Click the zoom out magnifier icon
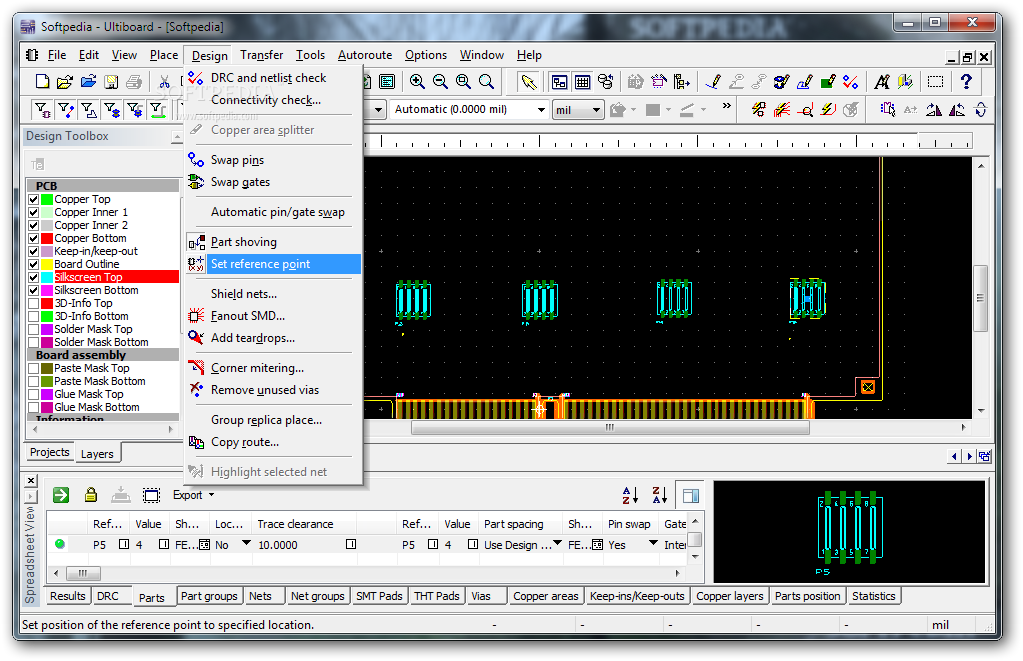Viewport: 1023px width, 661px height. tap(440, 82)
